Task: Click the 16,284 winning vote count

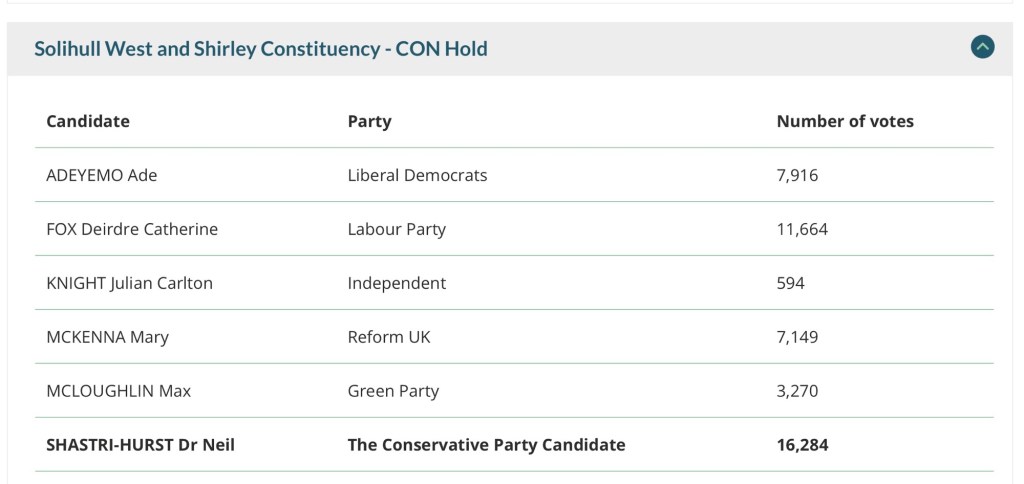Action: point(802,445)
